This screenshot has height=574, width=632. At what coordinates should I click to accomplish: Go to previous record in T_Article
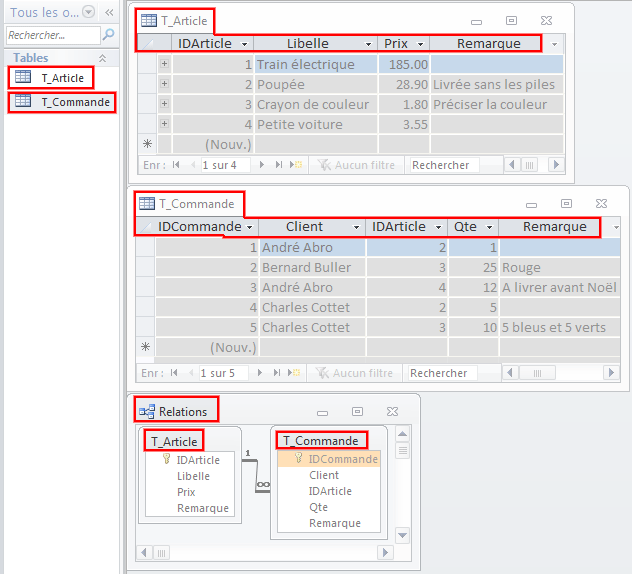[192, 165]
